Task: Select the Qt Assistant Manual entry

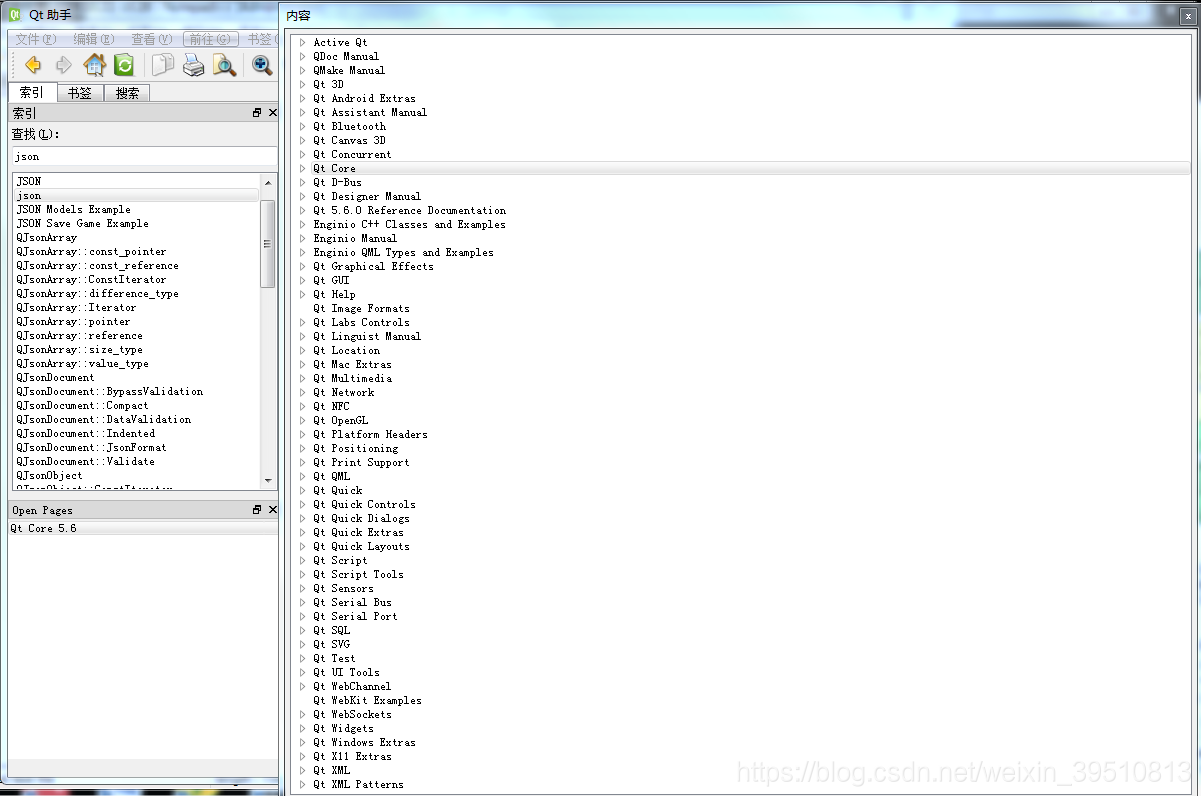Action: click(x=370, y=112)
